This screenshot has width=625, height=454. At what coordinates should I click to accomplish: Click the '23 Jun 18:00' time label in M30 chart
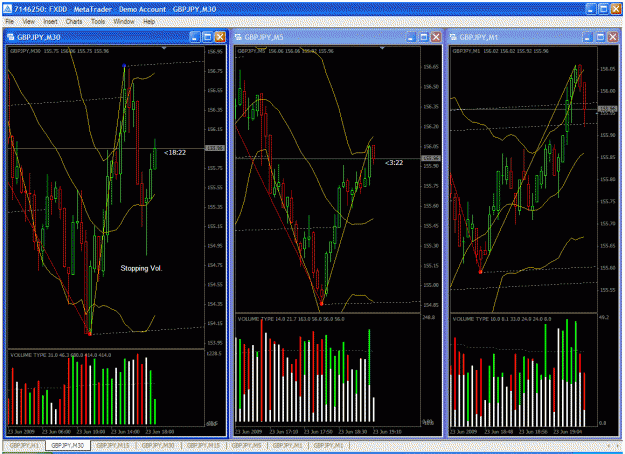(160, 432)
